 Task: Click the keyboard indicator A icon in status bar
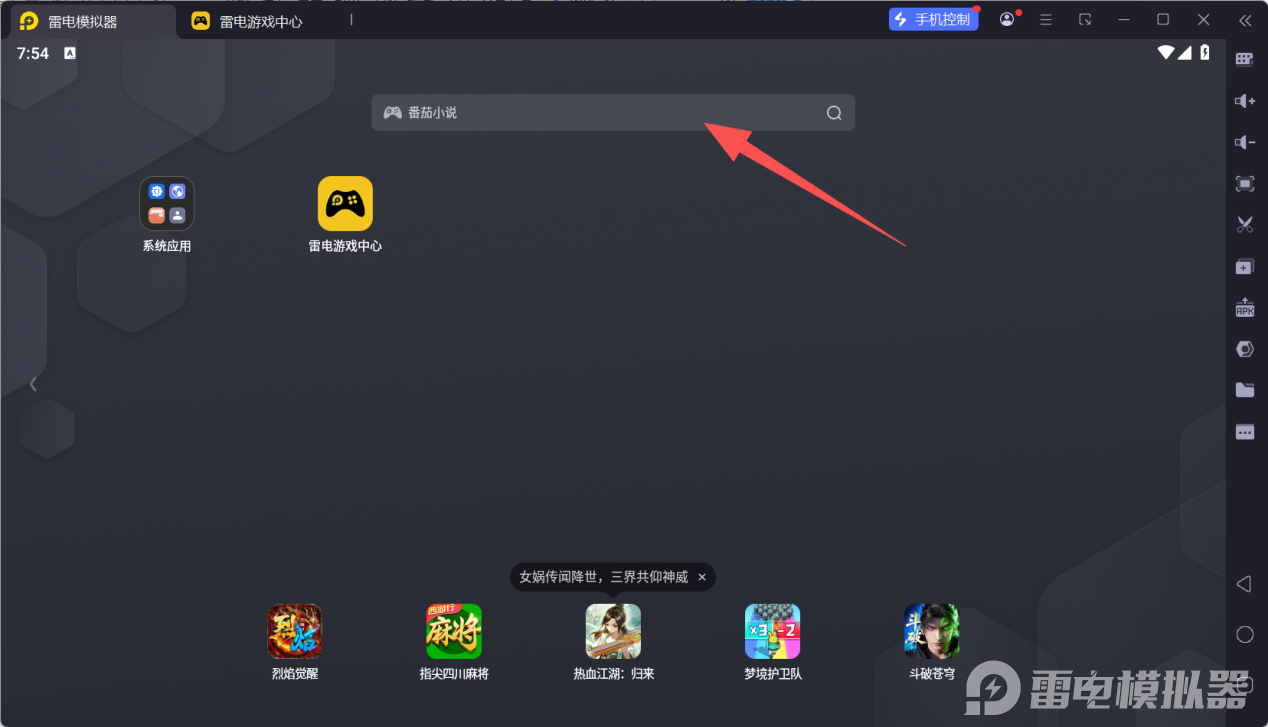70,53
